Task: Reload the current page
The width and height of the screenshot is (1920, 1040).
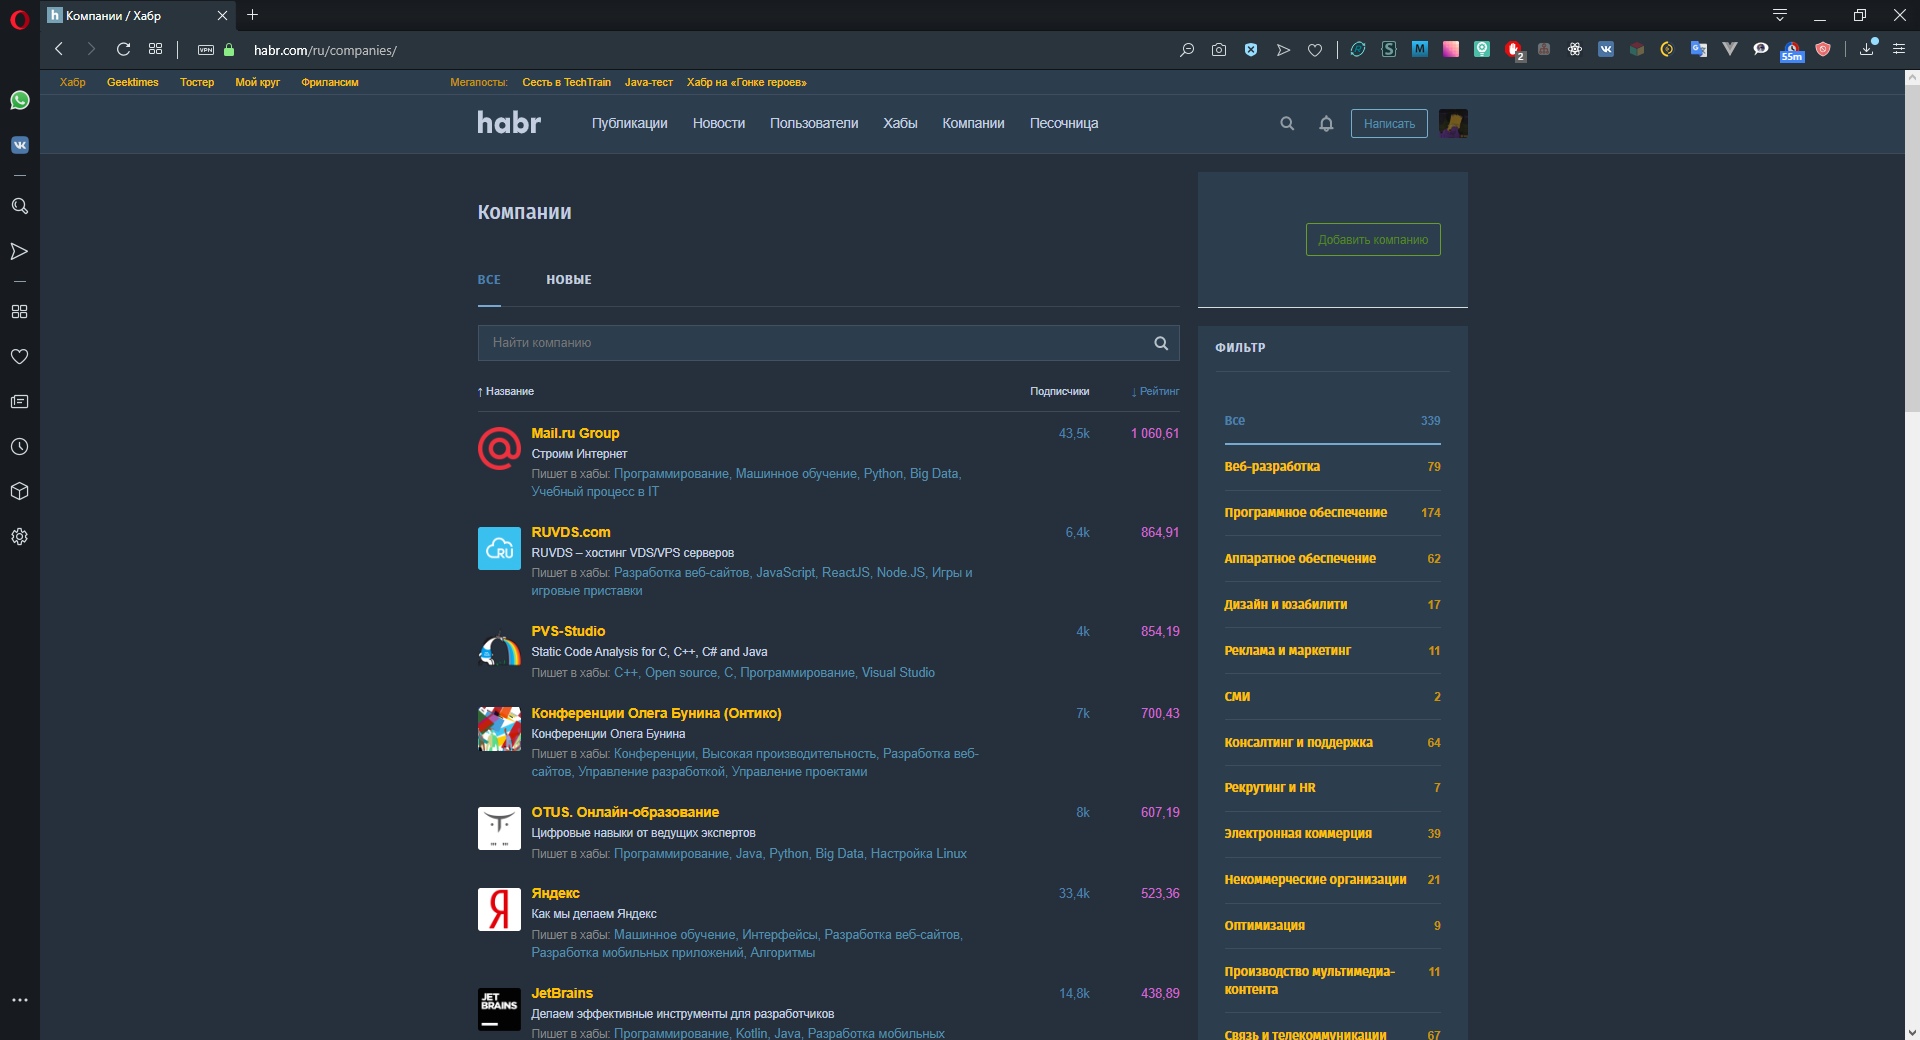Action: point(123,49)
